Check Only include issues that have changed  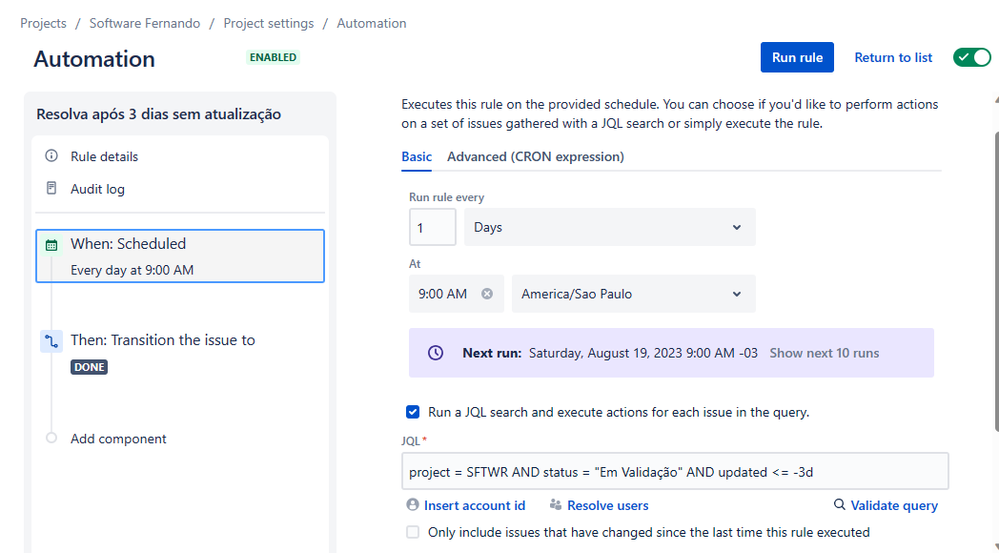pyautogui.click(x=413, y=532)
